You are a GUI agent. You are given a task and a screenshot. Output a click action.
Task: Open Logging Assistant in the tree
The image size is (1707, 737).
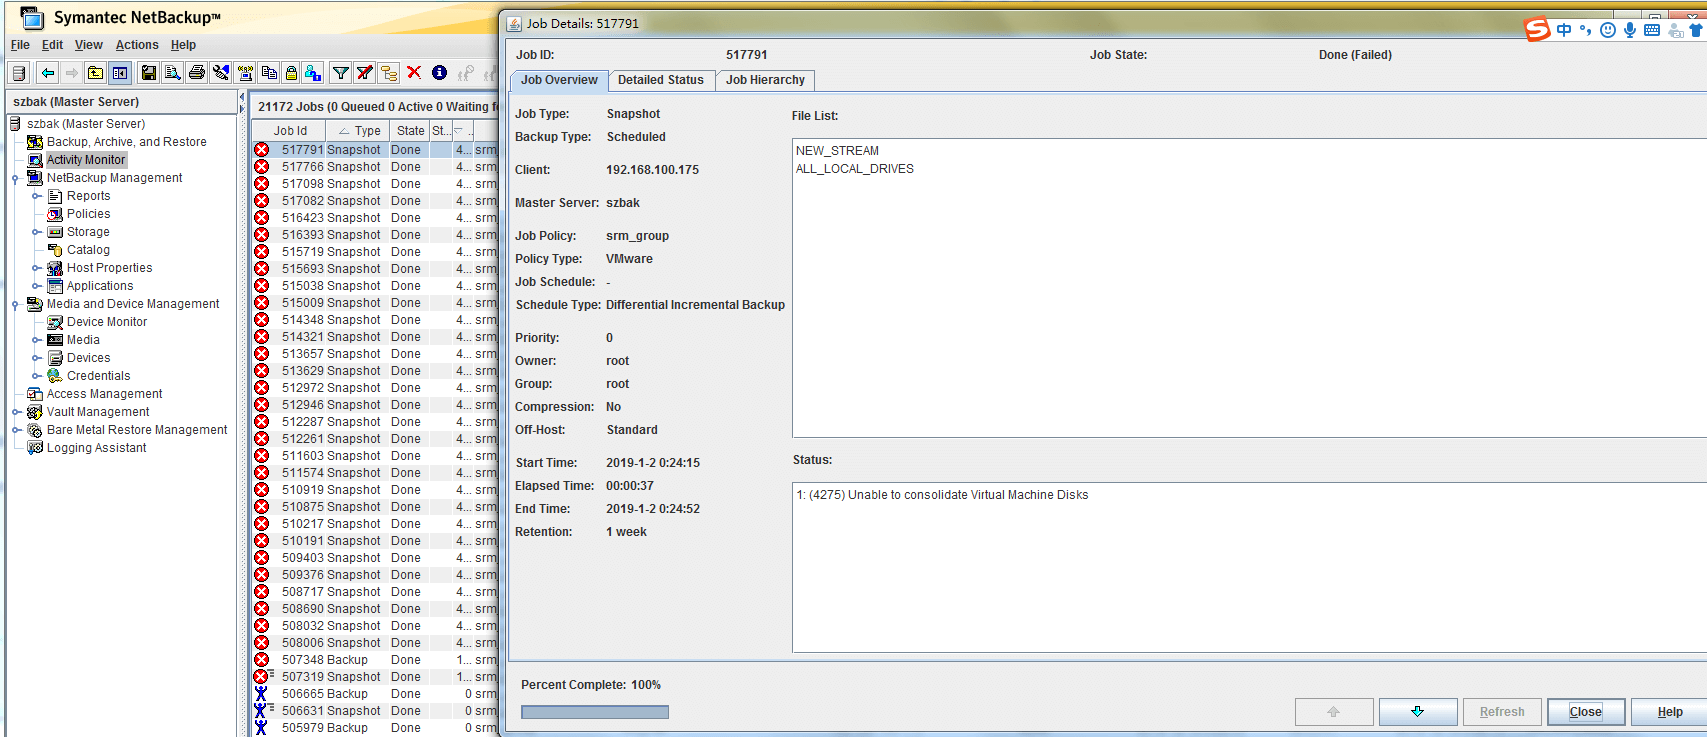click(96, 448)
